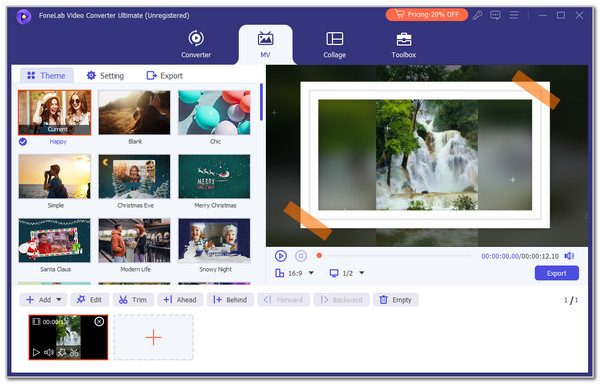Click the preview image area
Viewport: 600px width, 384px height.
427,156
